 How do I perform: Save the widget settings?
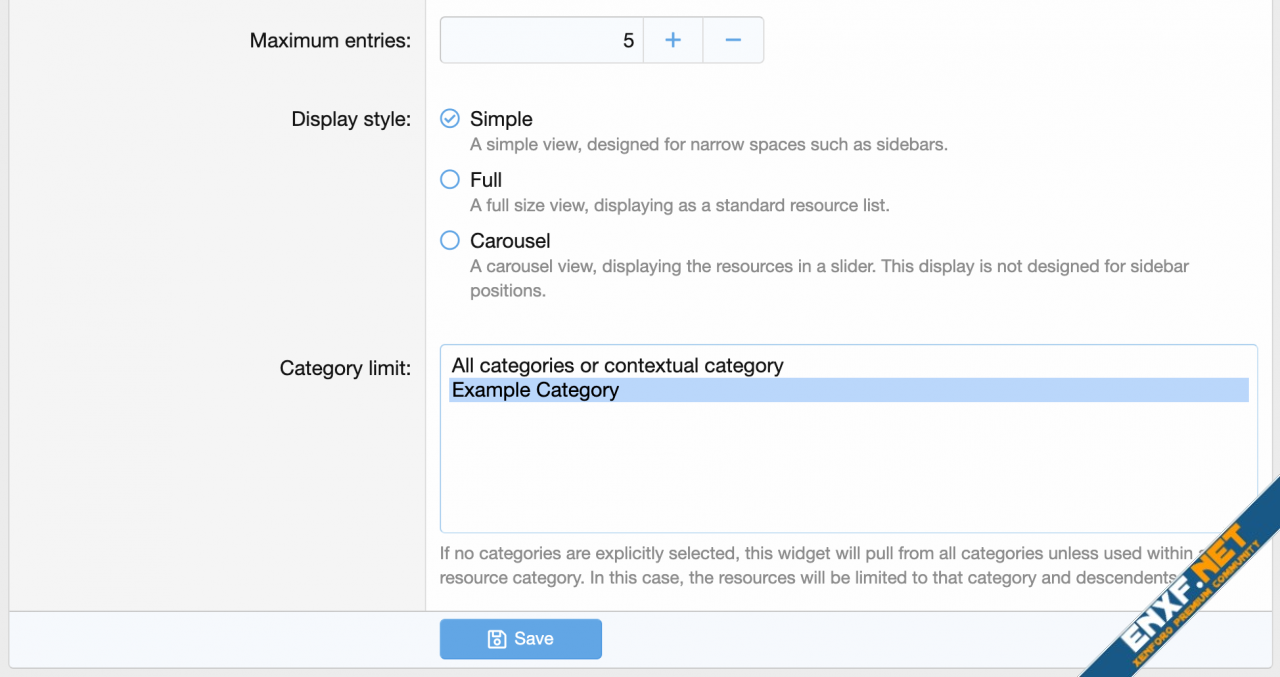coord(520,638)
